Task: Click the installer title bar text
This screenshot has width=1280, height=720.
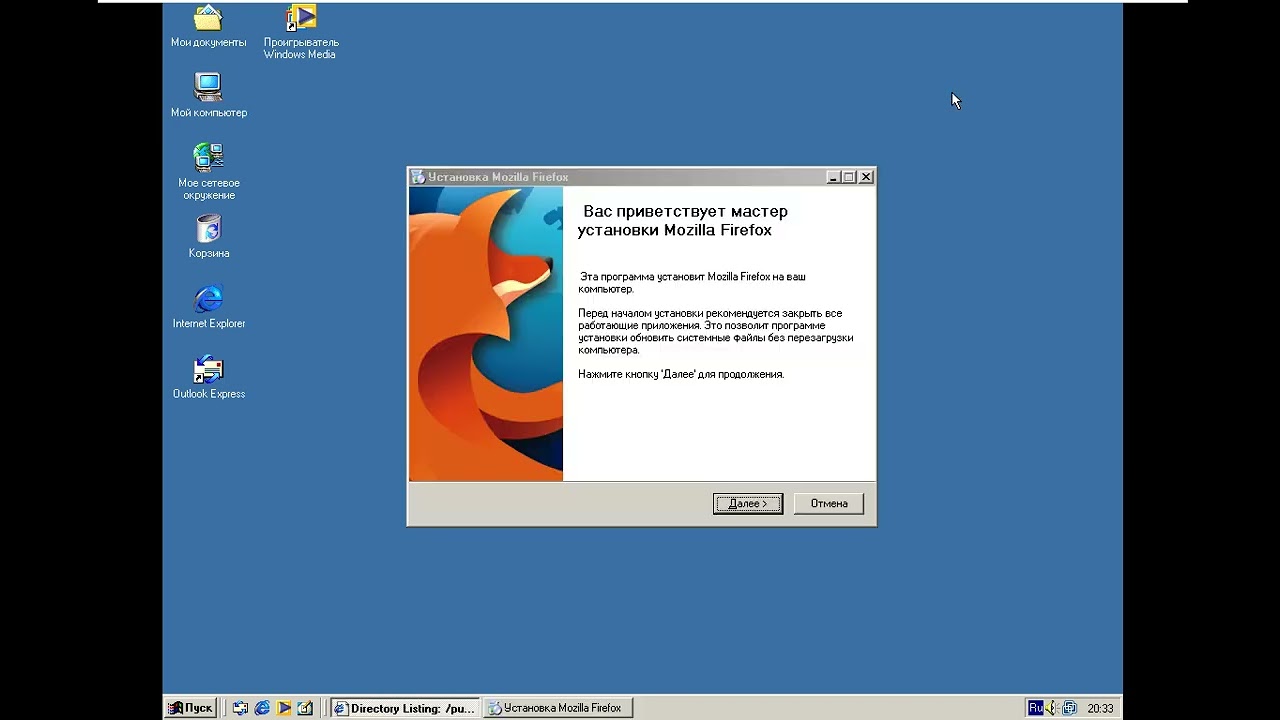Action: point(498,177)
